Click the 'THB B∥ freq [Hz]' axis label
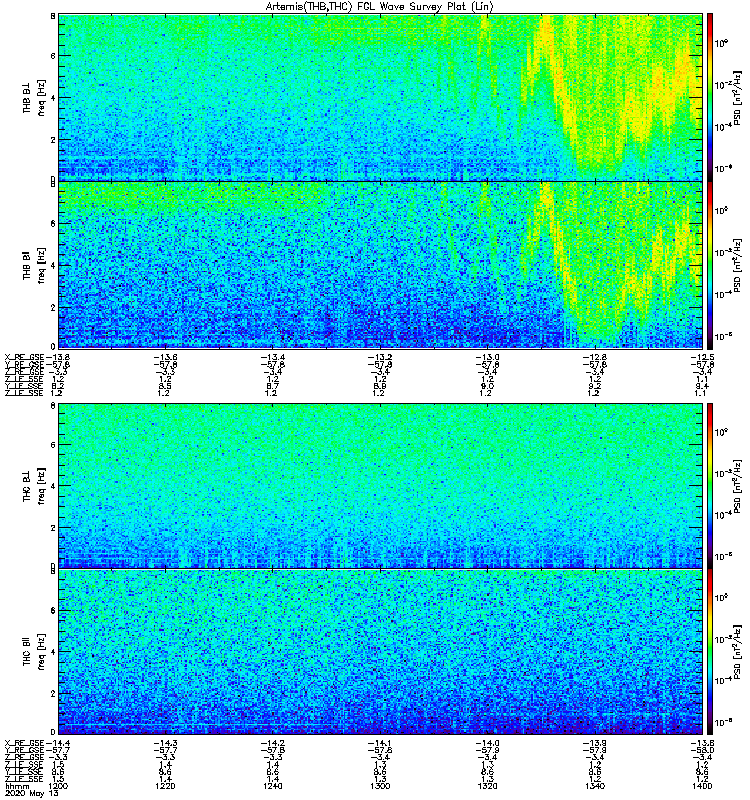Viewport: 750px width, 800px height. (34, 265)
